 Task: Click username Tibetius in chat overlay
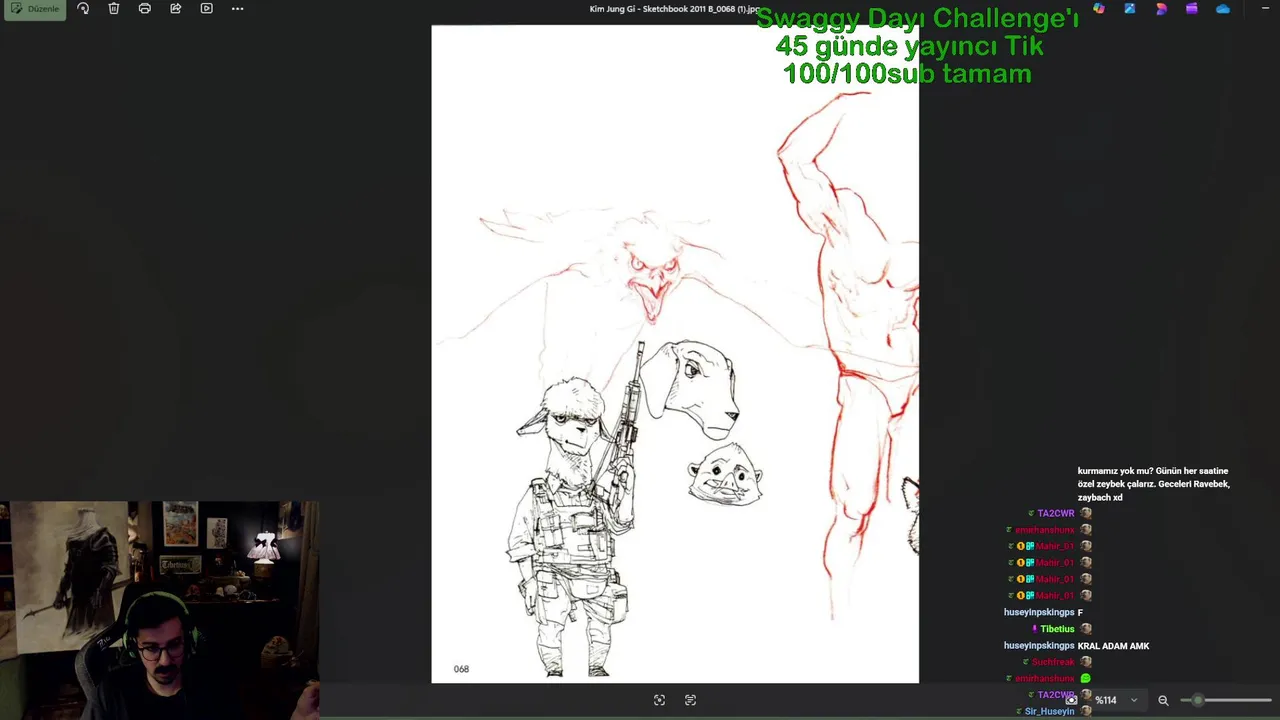1057,629
